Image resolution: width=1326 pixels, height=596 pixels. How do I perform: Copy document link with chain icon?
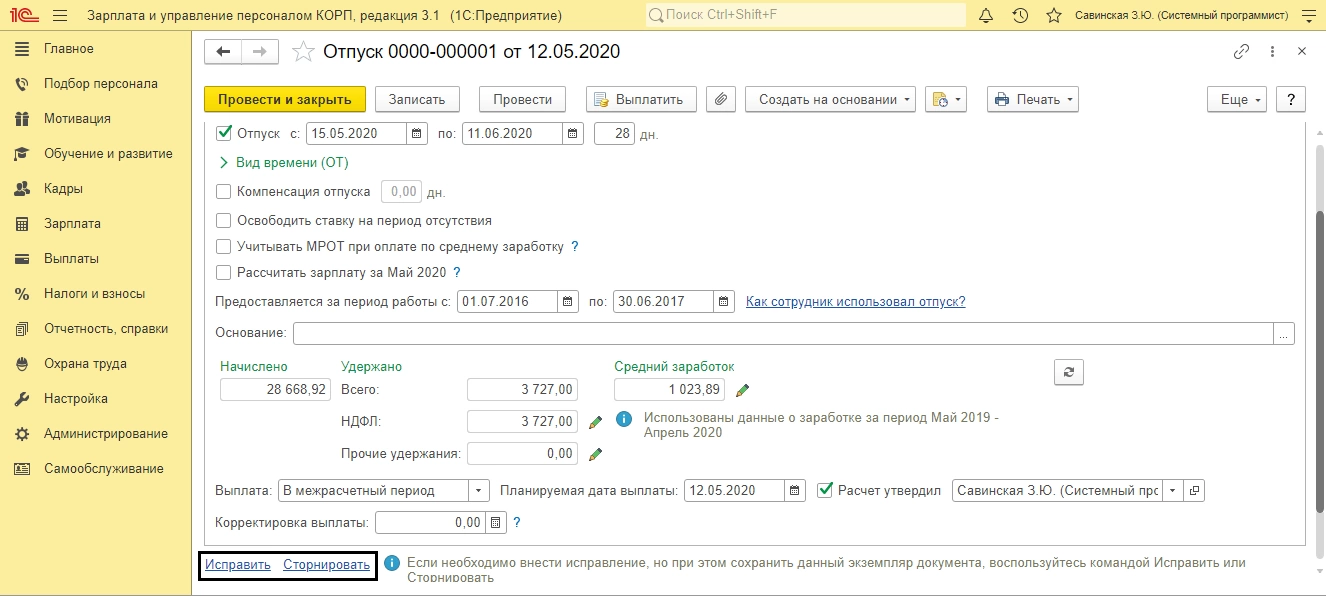coord(1242,52)
